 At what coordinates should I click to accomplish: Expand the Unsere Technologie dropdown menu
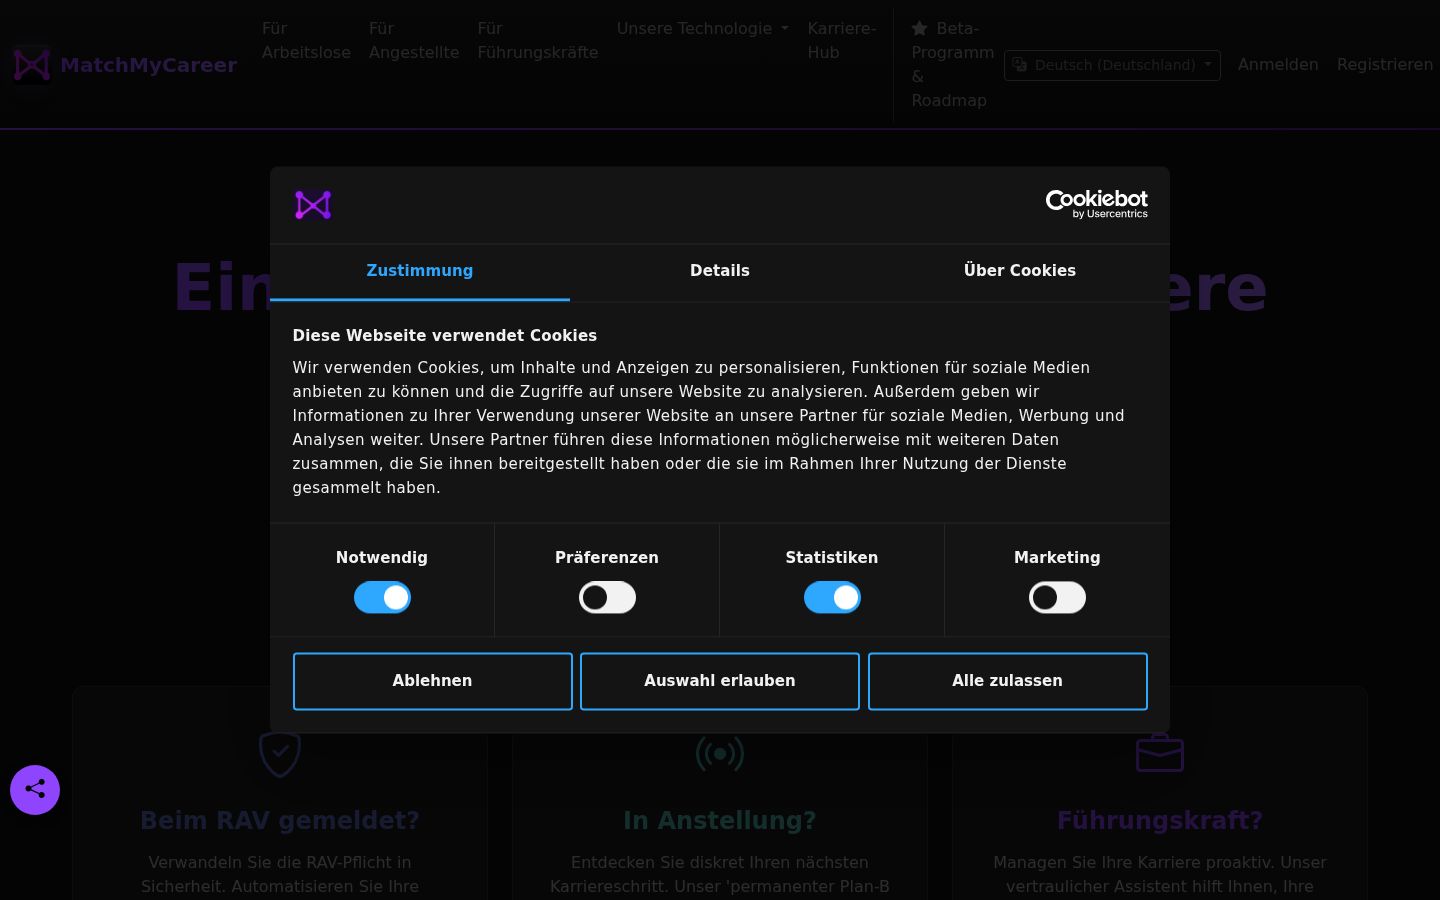point(703,29)
